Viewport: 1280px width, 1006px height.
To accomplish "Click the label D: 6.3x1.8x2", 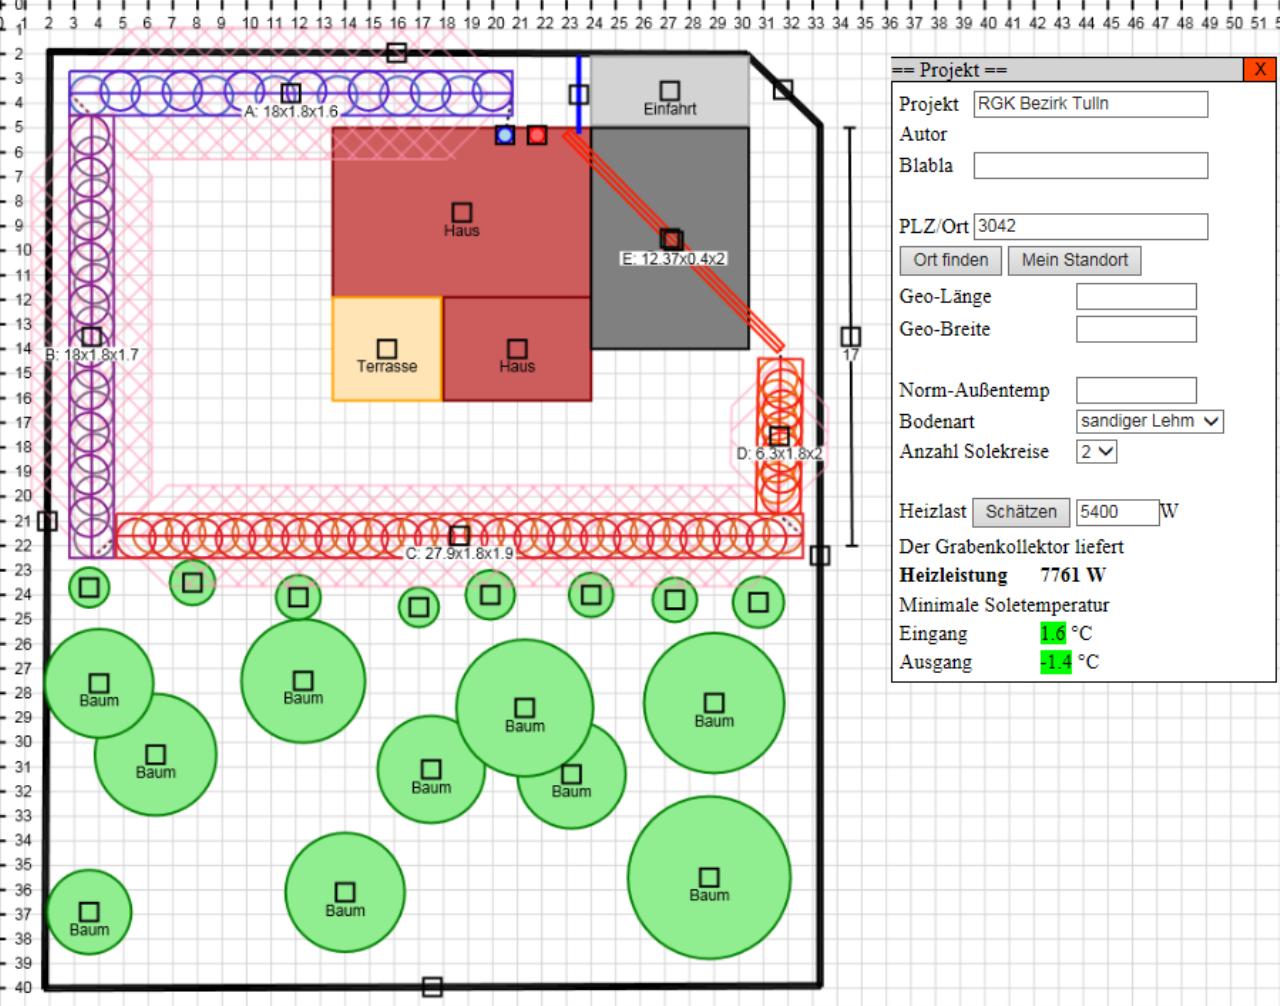I will coord(779,454).
